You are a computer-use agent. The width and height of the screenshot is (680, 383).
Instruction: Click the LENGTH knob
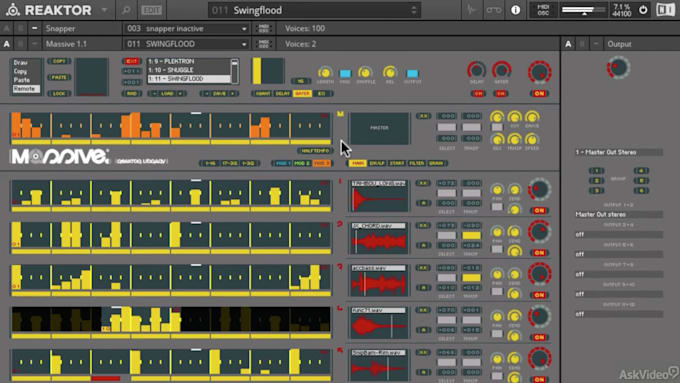click(x=325, y=72)
